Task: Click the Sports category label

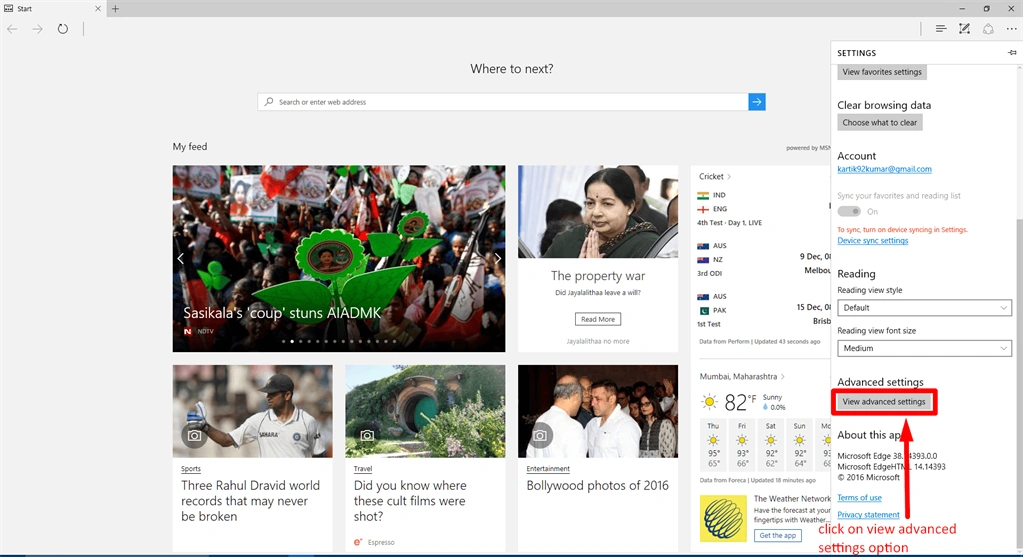Action: [x=191, y=469]
